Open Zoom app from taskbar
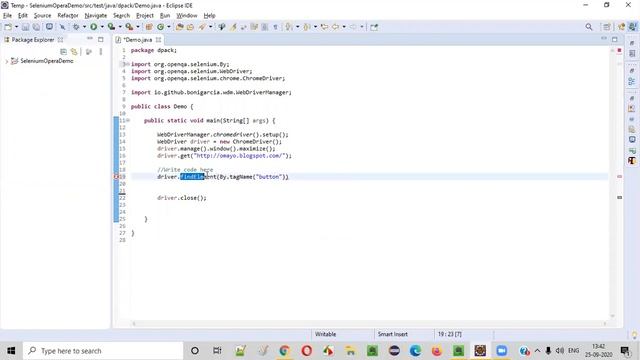 [x=502, y=351]
